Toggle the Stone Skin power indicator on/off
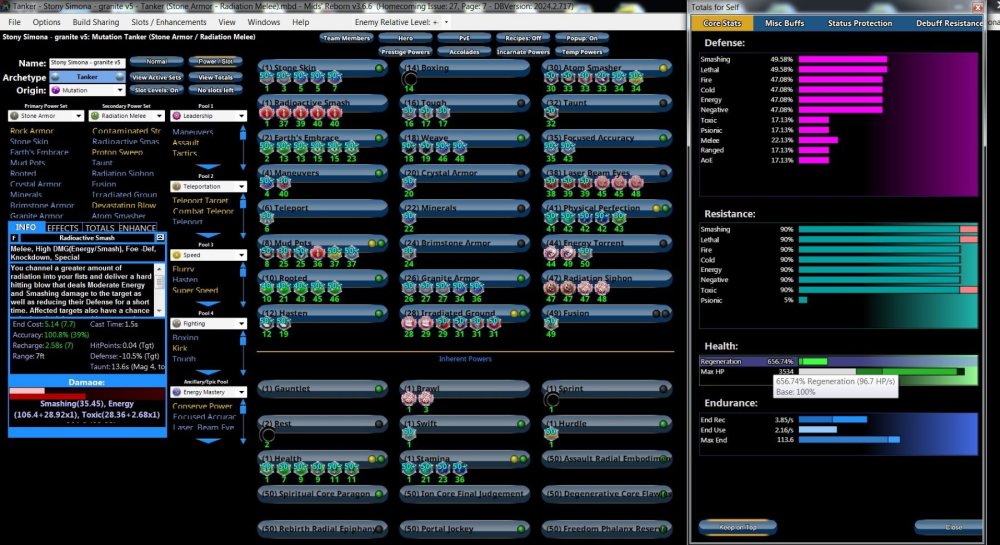The height and width of the screenshot is (545, 1000). click(380, 69)
